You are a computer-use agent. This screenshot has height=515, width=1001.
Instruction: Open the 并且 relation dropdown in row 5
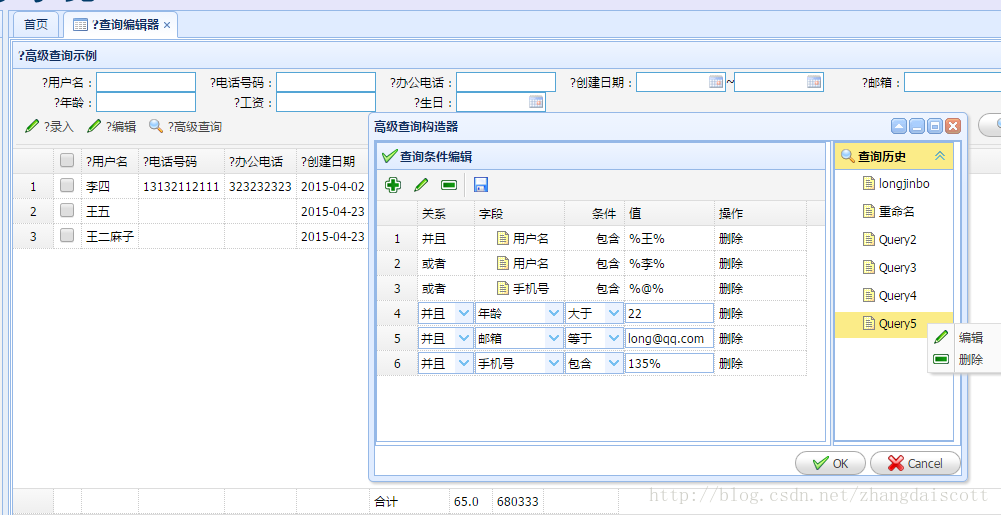(x=464, y=338)
